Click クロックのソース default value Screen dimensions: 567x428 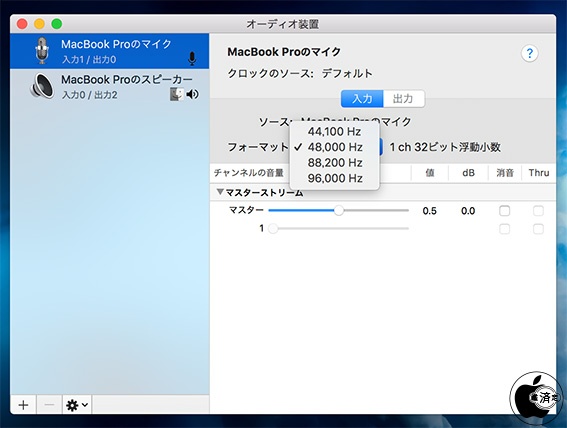pos(347,73)
